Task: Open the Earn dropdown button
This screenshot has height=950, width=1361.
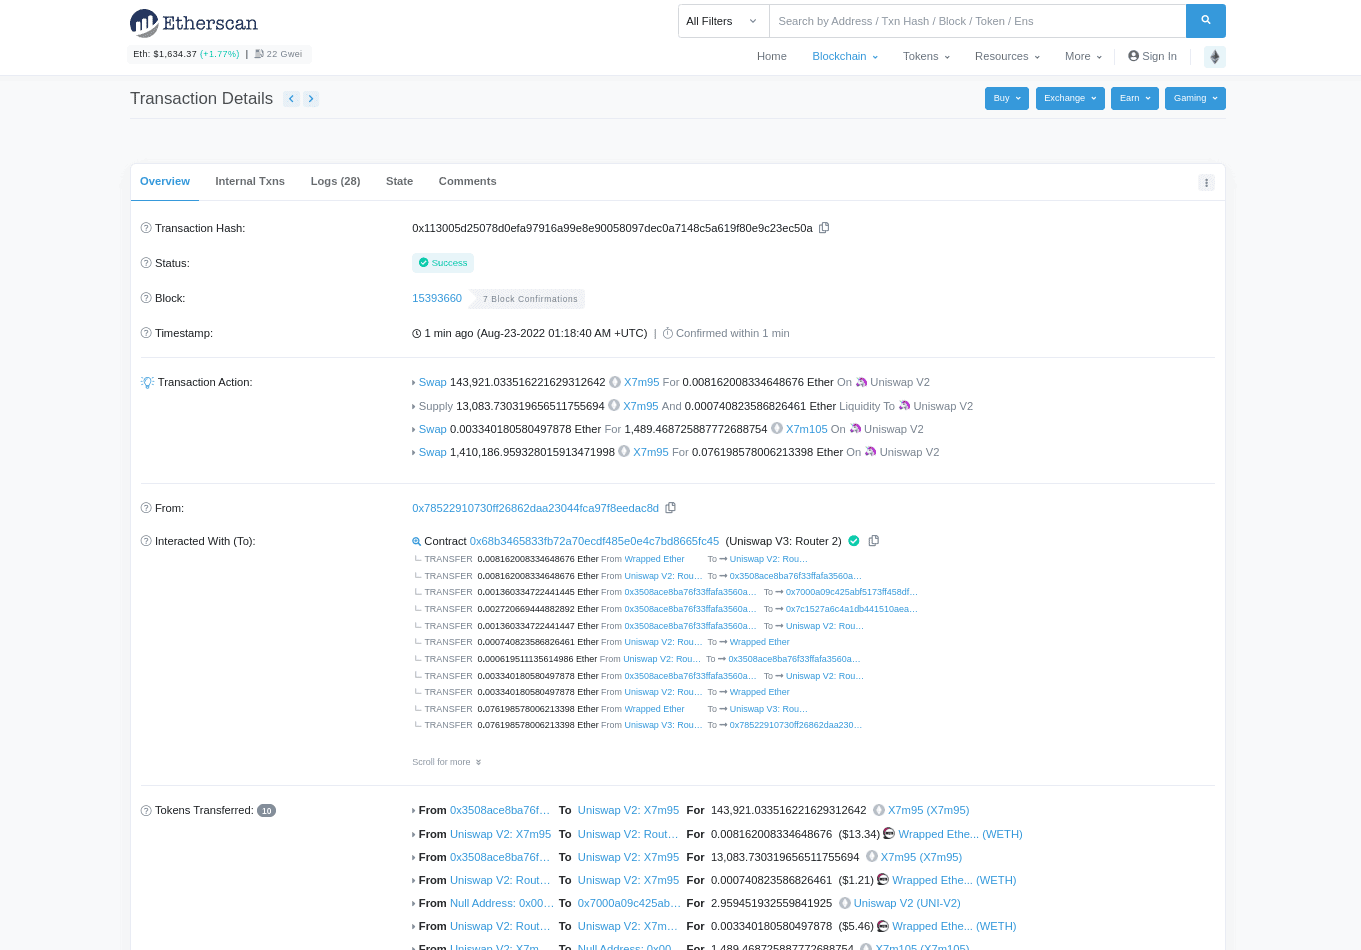Action: [x=1135, y=98]
